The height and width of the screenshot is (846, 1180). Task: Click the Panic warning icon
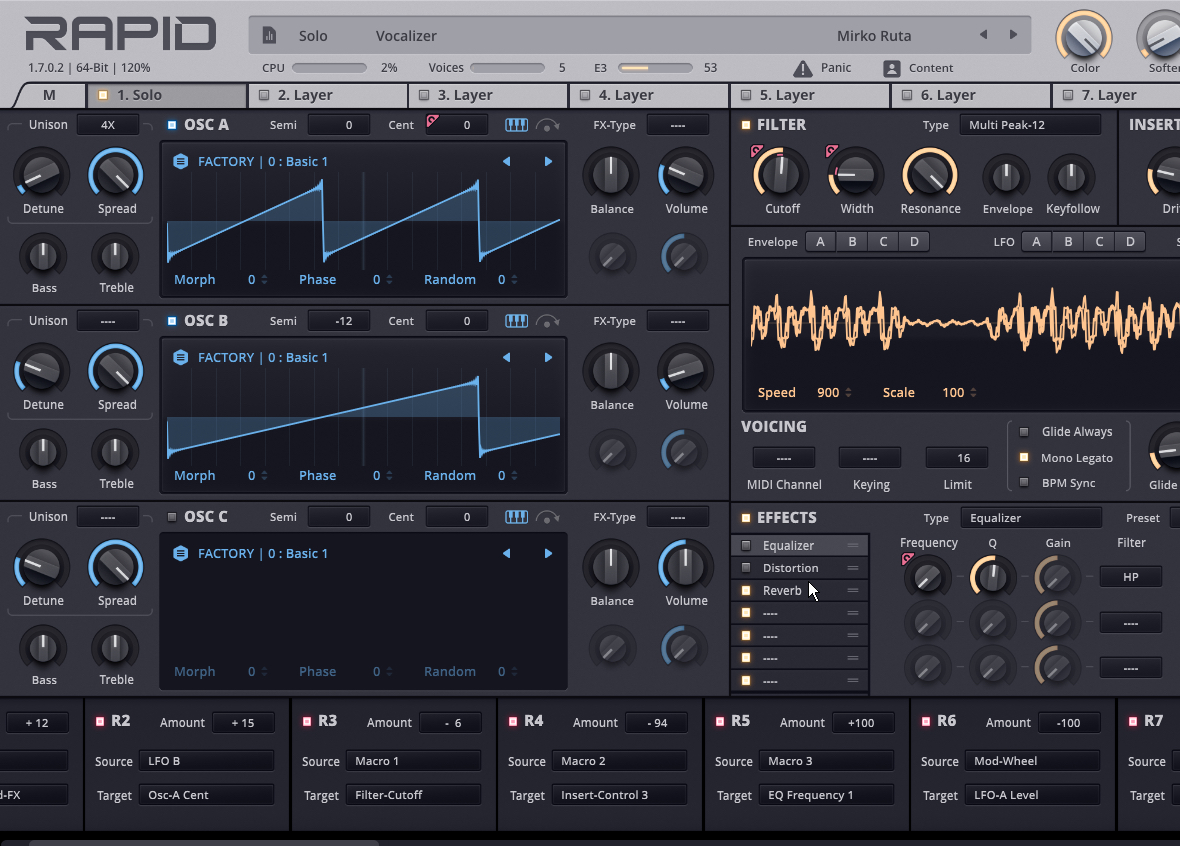802,68
